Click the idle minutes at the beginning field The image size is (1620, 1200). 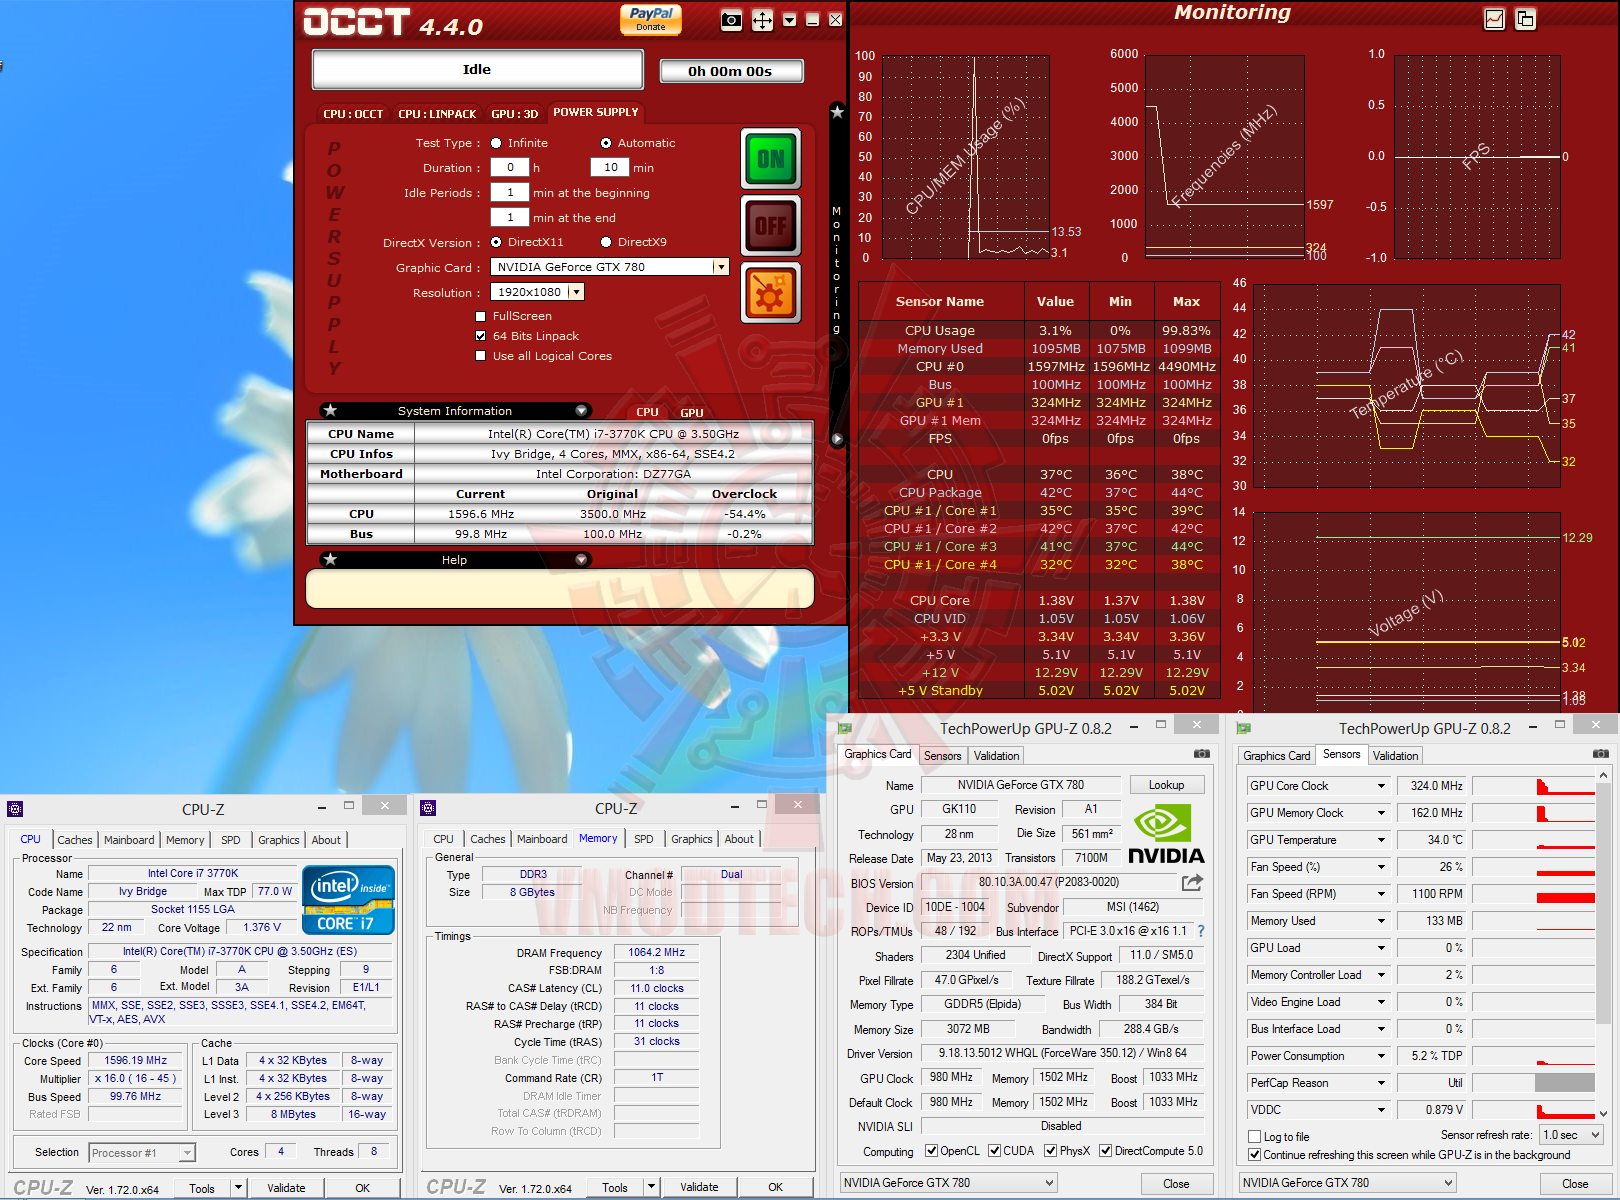pyautogui.click(x=510, y=193)
